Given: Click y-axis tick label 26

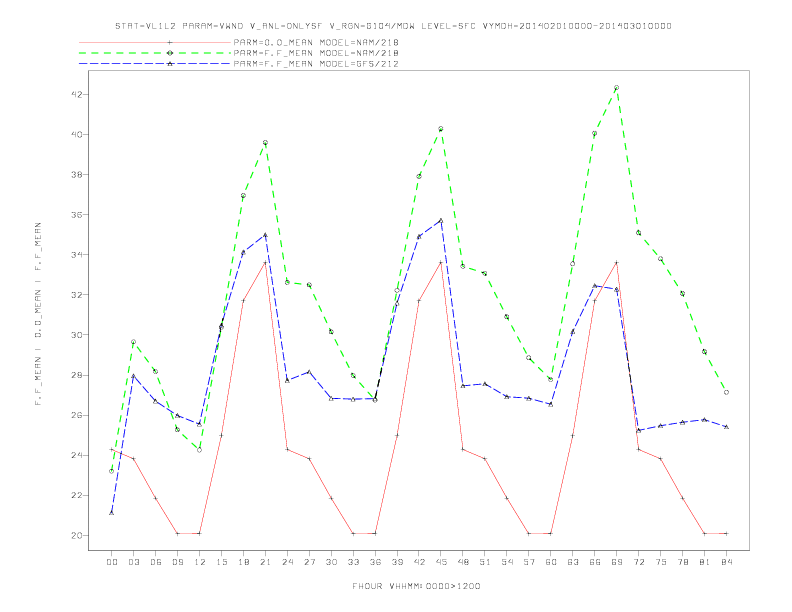Looking at the screenshot, I should (x=77, y=415).
